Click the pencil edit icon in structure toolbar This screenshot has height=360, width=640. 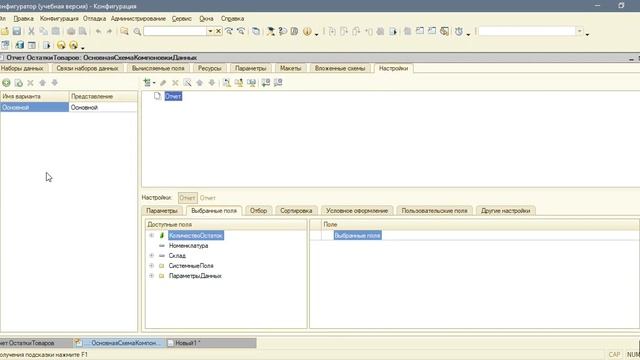click(163, 83)
